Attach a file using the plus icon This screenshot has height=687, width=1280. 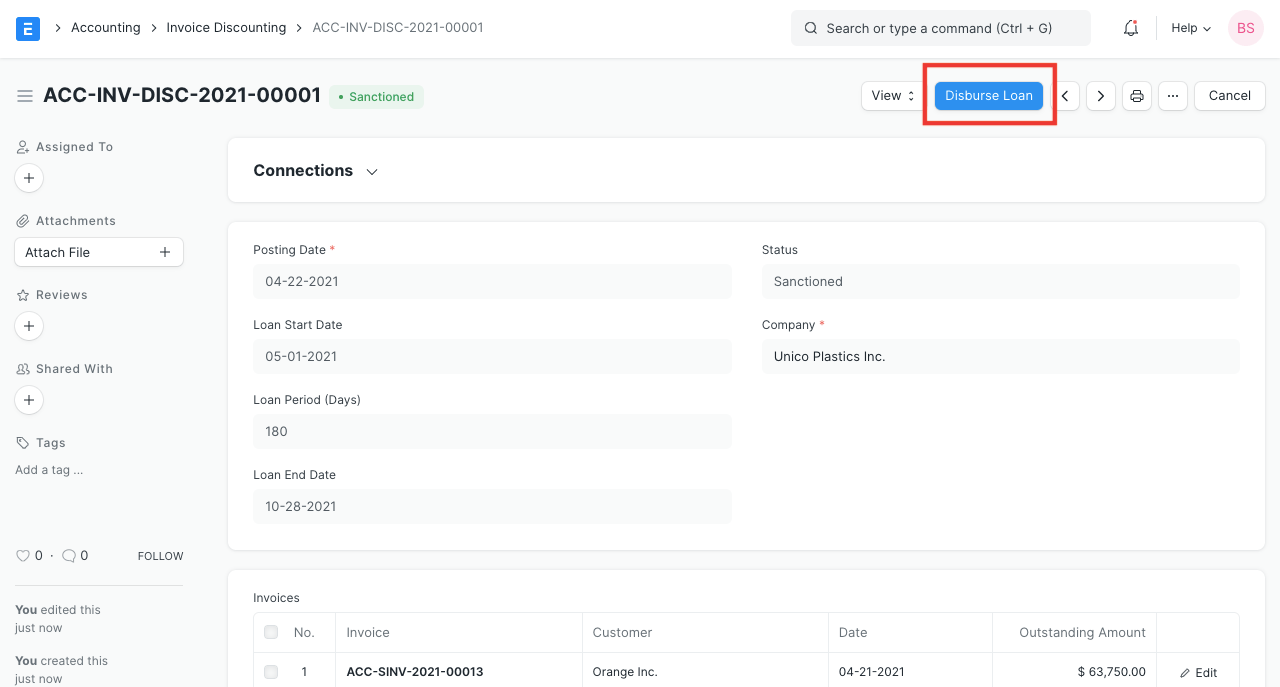click(x=165, y=252)
